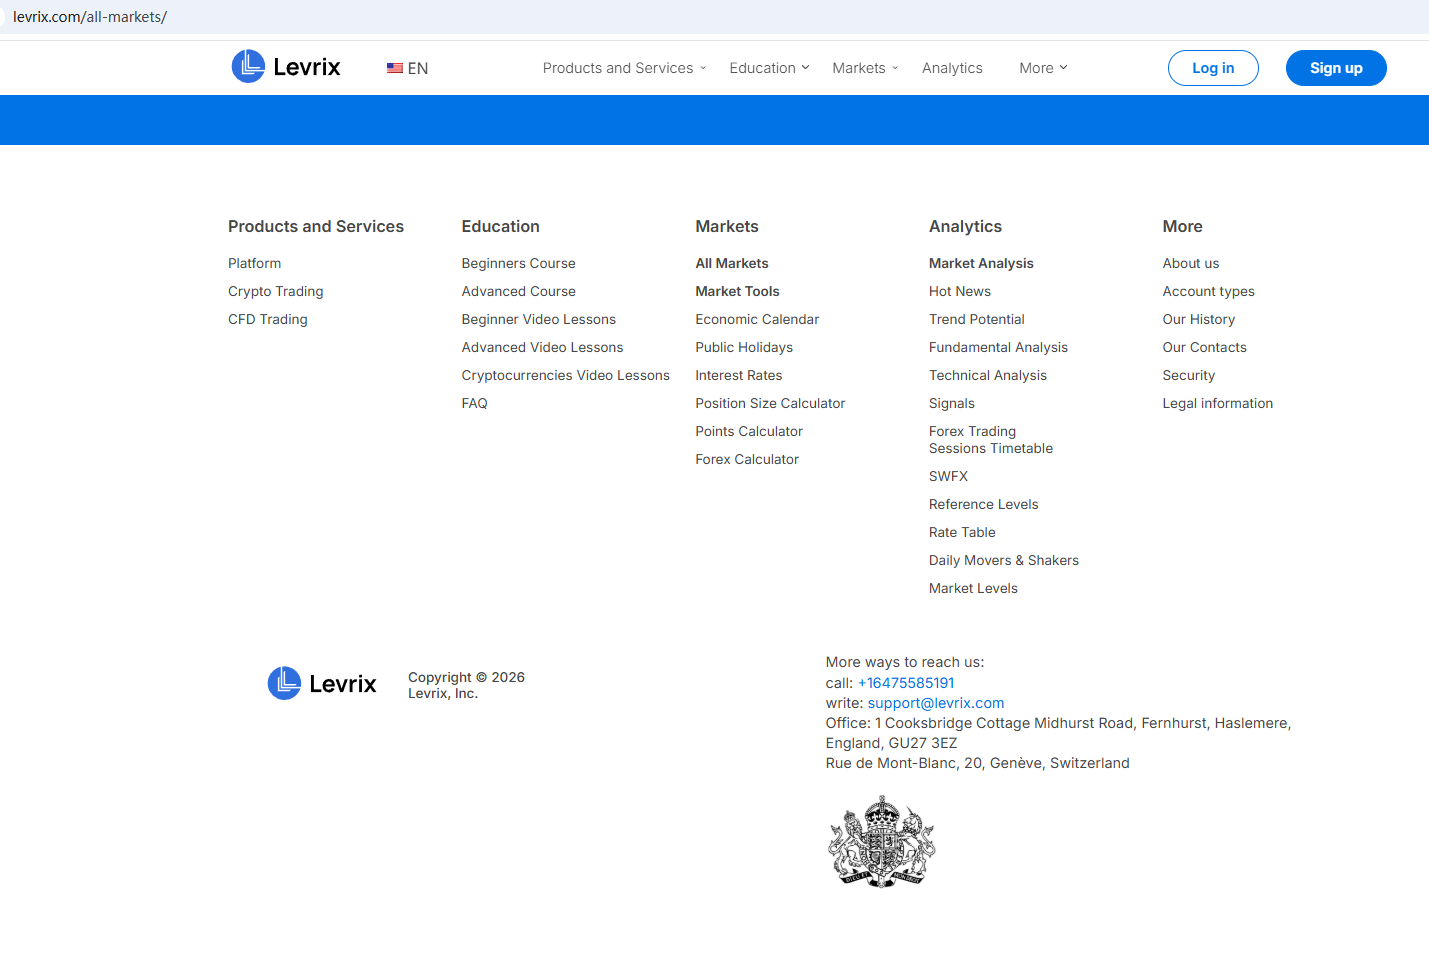Click the Levrix logo in header
The width and height of the screenshot is (1429, 959).
[286, 67]
